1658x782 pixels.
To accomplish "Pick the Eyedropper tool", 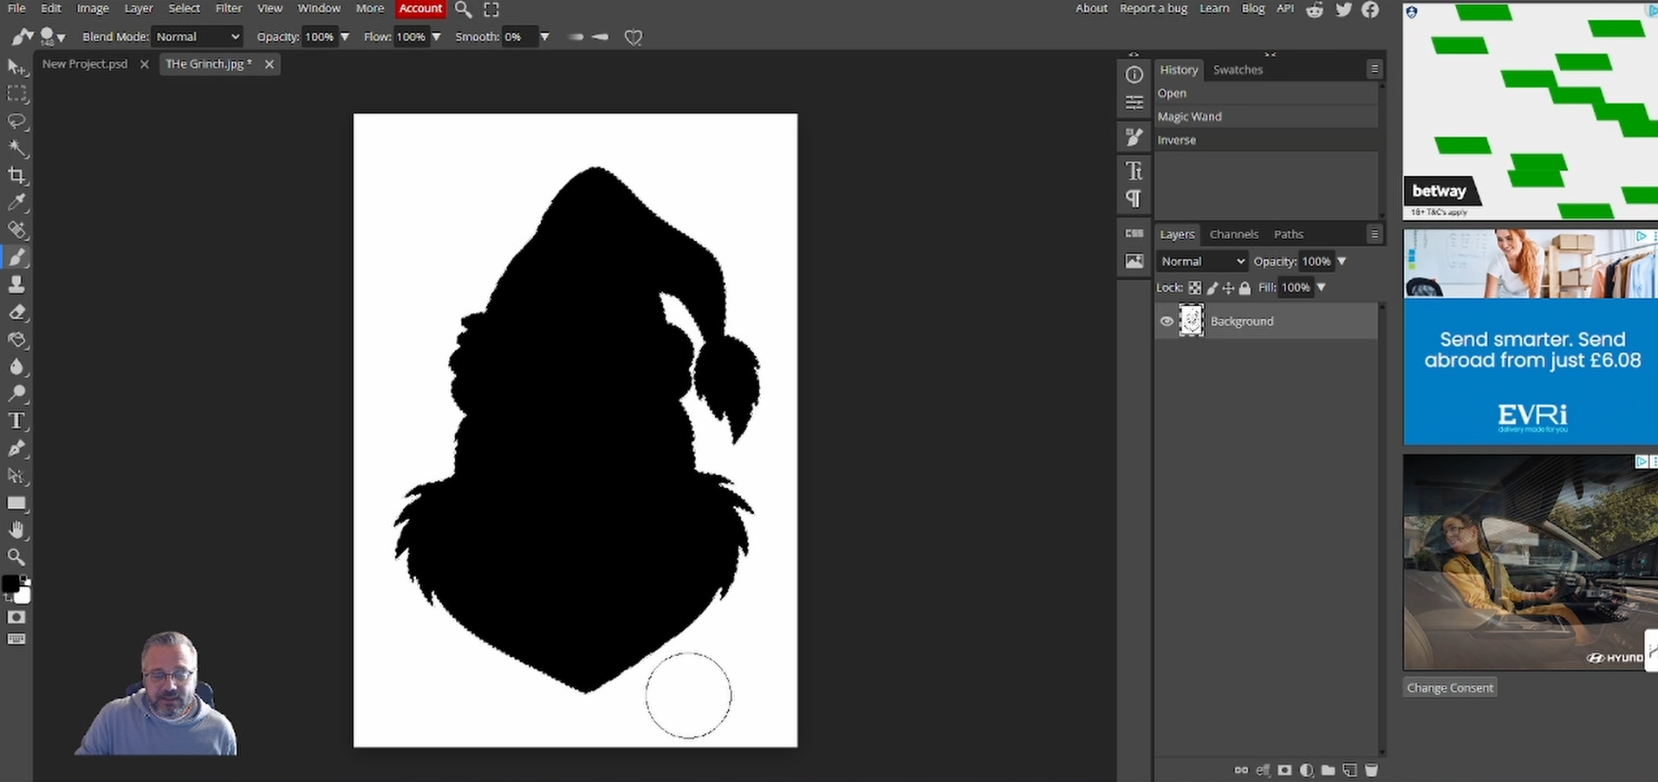I will pyautogui.click(x=17, y=203).
